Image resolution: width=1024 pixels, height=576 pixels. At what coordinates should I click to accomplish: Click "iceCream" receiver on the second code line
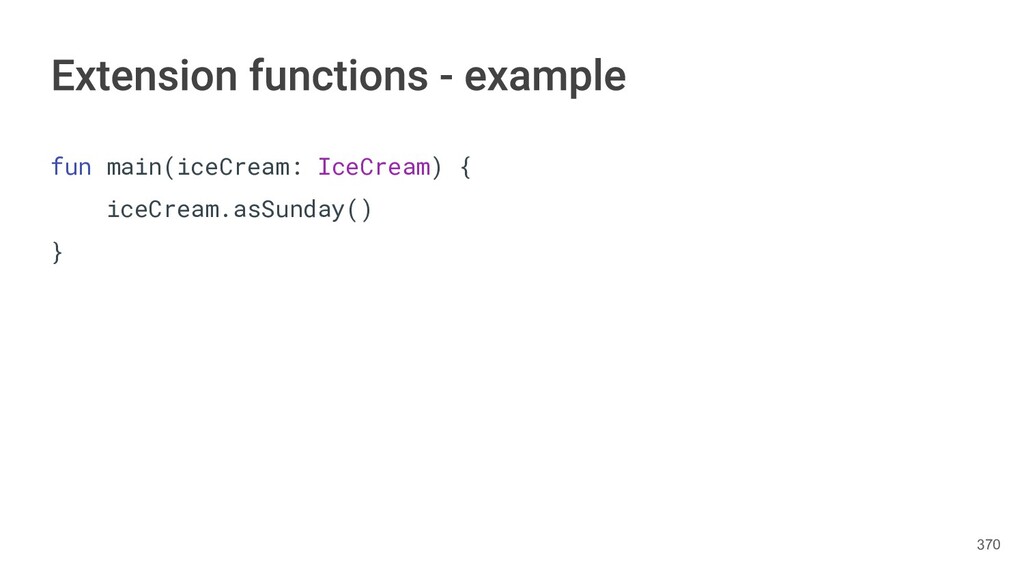(162, 210)
